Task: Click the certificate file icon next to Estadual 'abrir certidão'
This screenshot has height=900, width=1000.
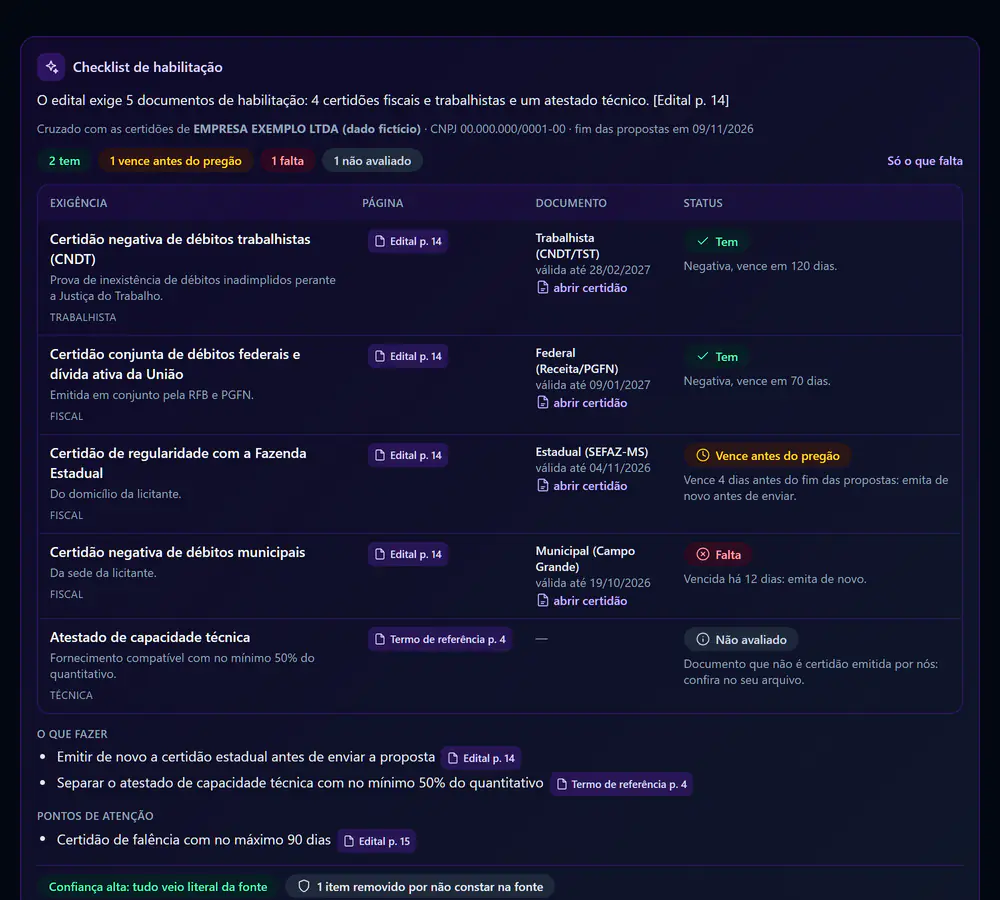Action: [x=543, y=485]
